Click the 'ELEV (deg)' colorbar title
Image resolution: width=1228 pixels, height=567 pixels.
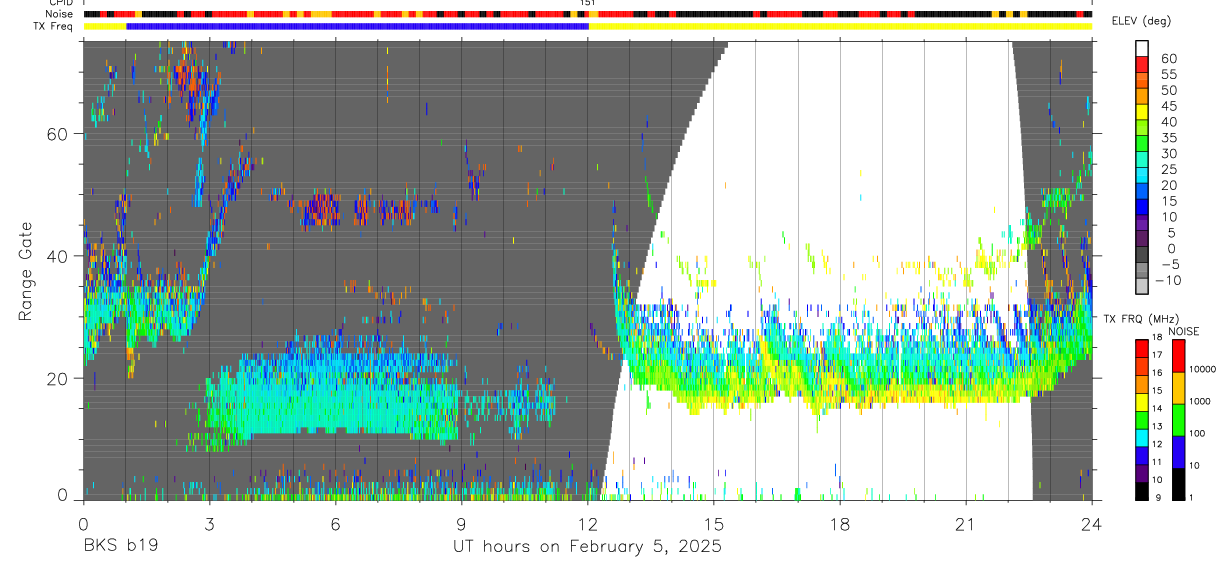pyautogui.click(x=1141, y=21)
